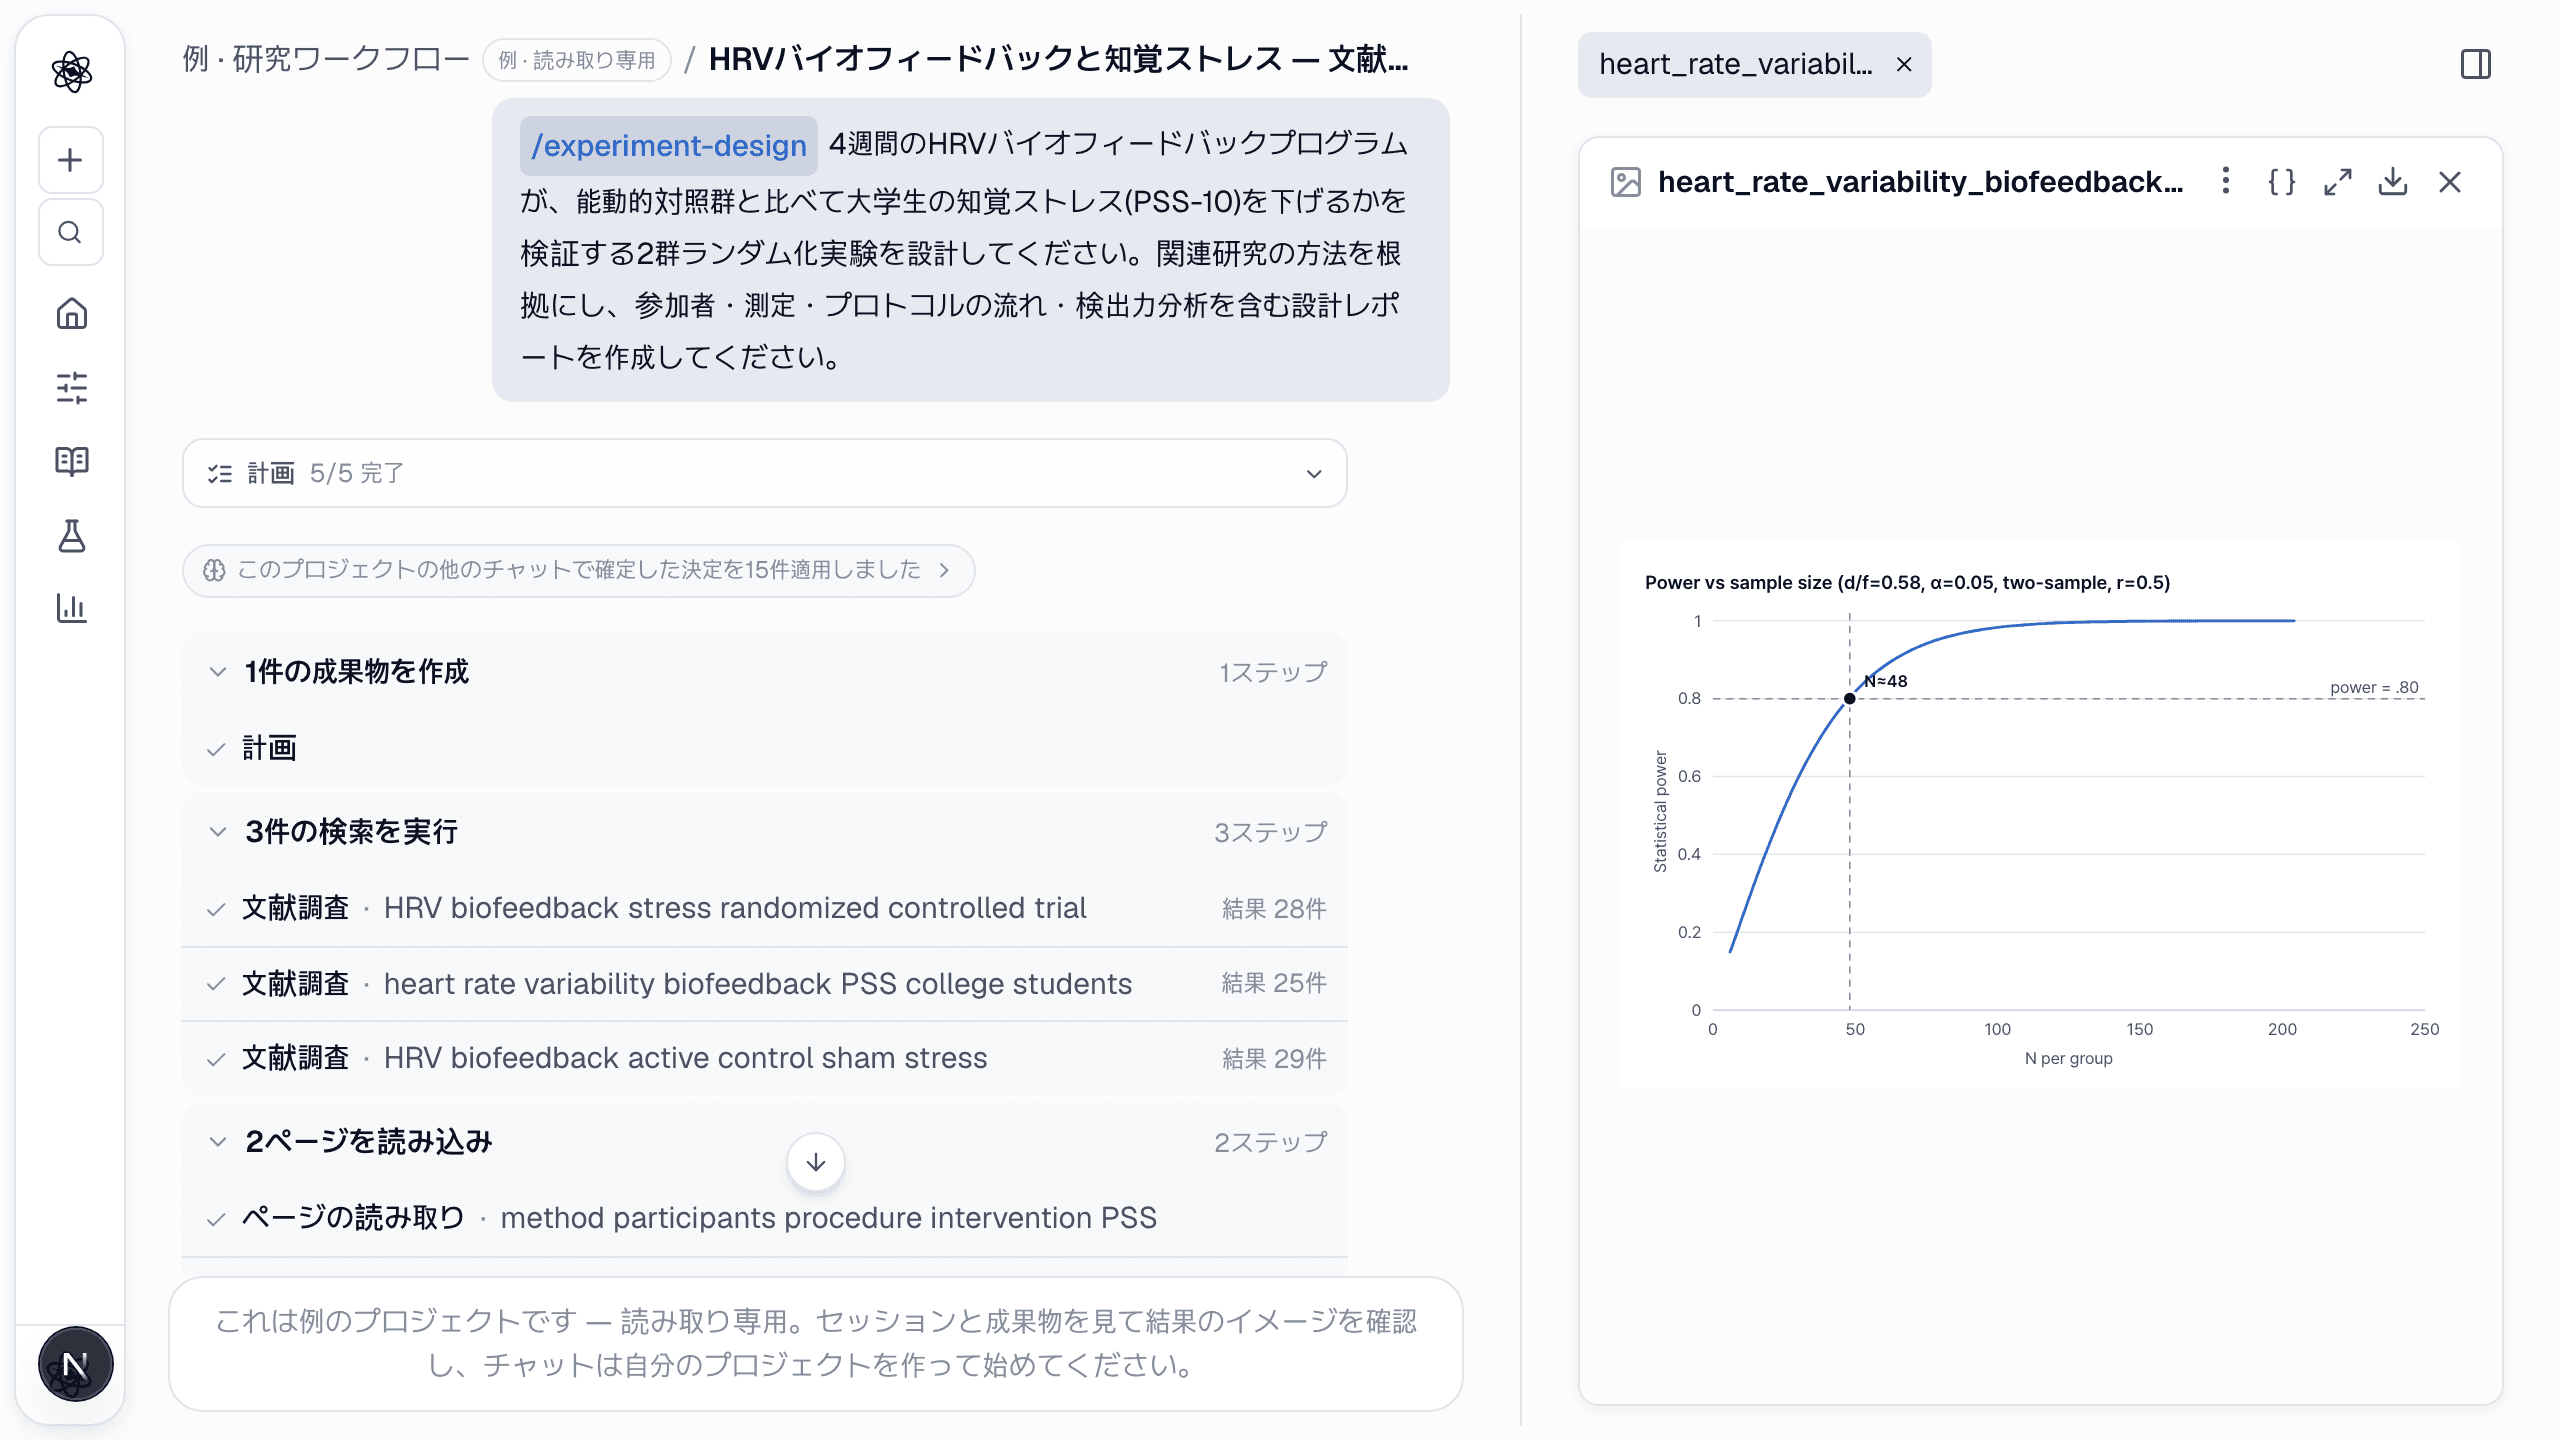The width and height of the screenshot is (2560, 1440).
Task: Open more options menu for heart_rate_variability file
Action: (2225, 181)
